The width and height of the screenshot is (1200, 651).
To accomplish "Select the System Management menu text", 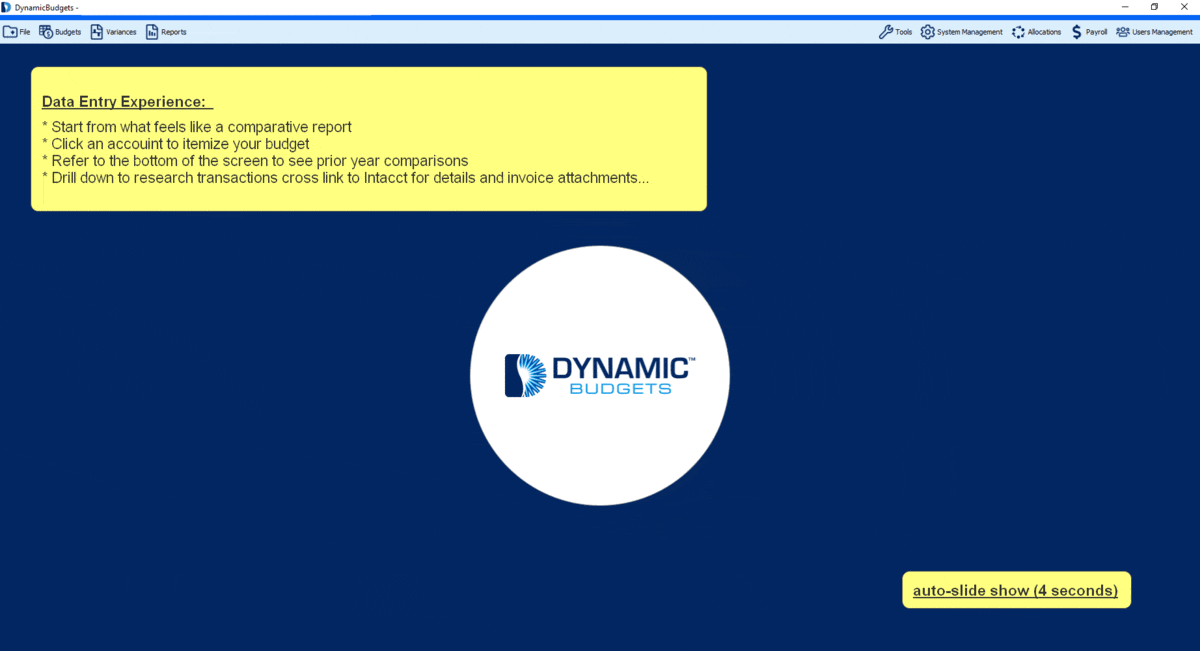I will coord(969,32).
